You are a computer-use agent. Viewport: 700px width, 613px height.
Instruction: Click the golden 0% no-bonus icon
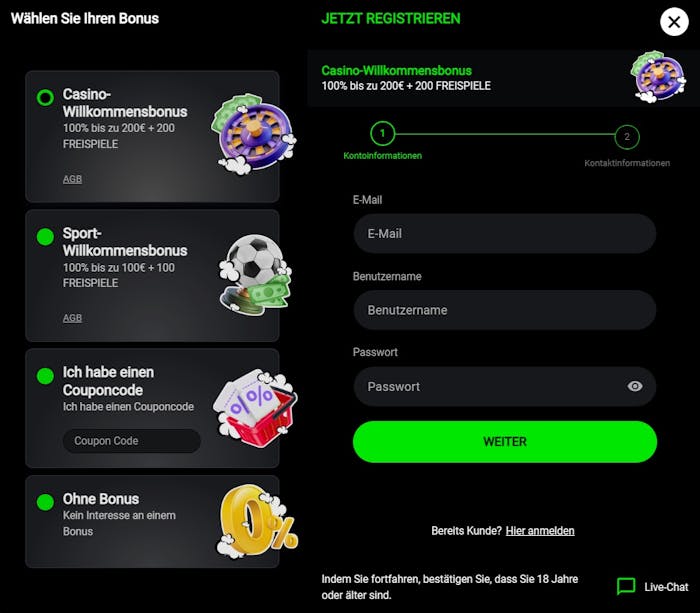tap(258, 520)
